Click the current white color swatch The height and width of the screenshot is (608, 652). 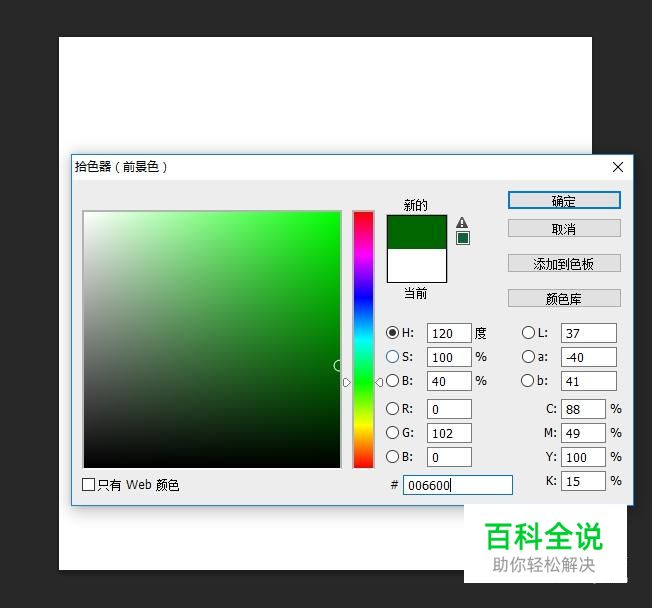click(x=417, y=265)
